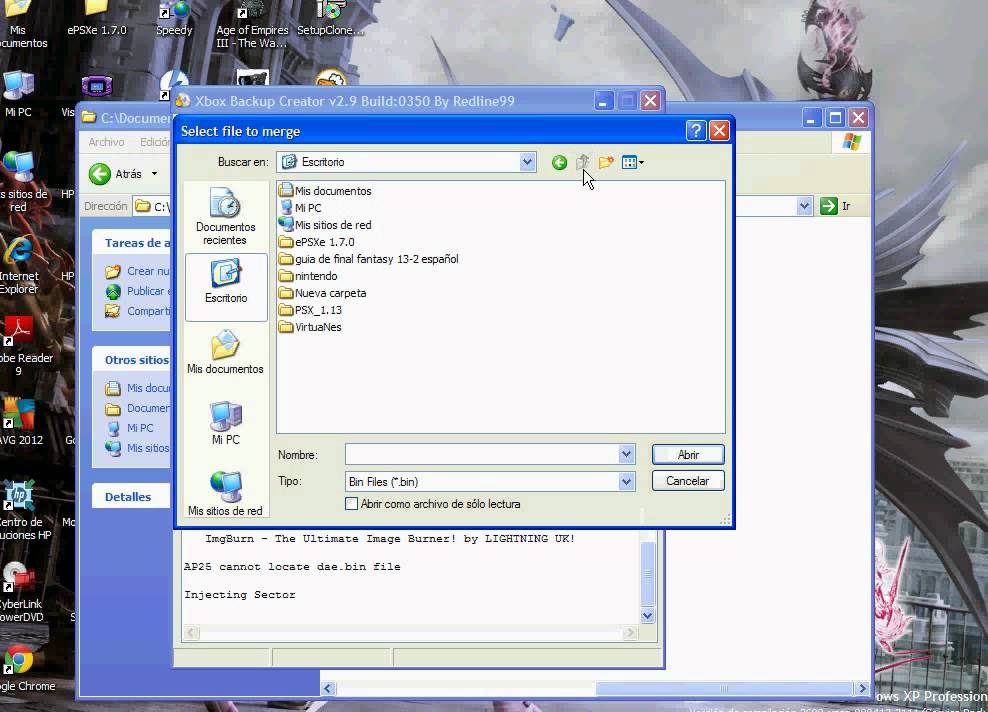988x712 pixels.
Task: Open Mis documentos link under Otros sitios
Action: pos(139,388)
